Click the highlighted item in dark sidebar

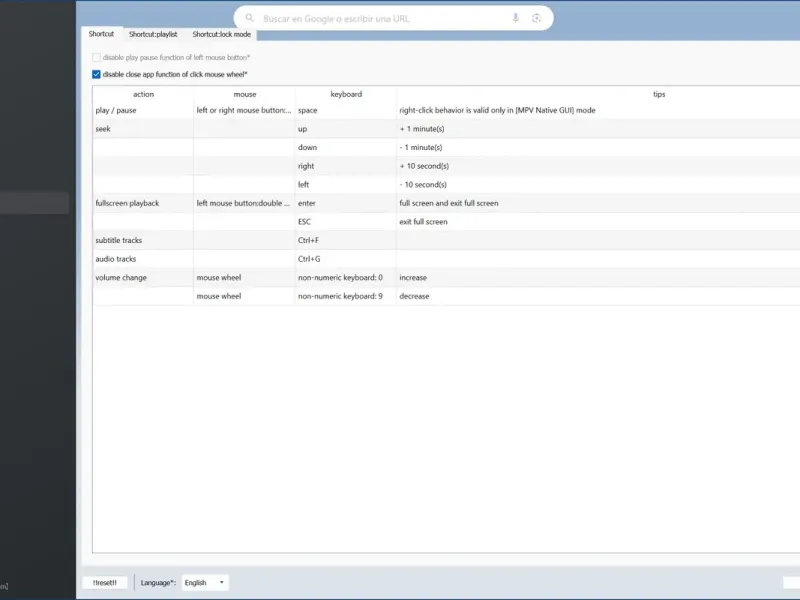34,203
